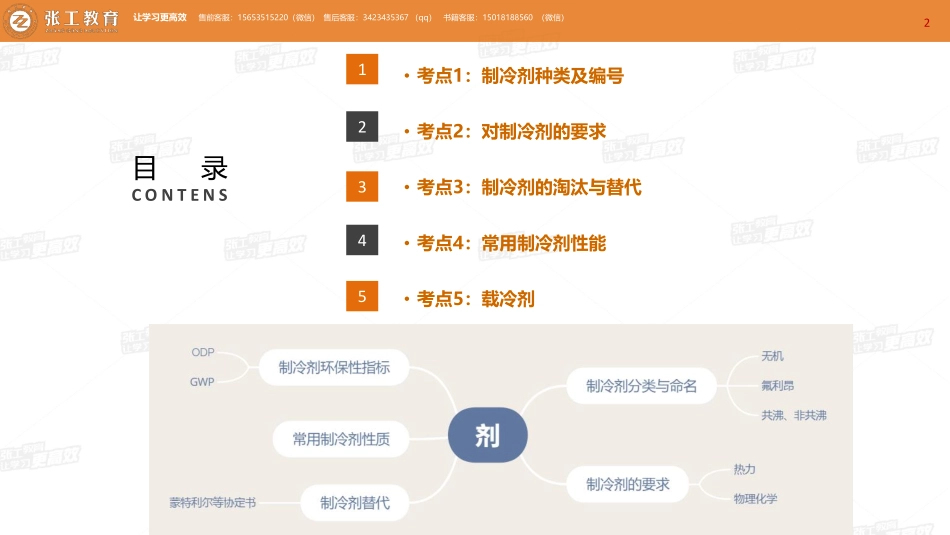Image resolution: width=950 pixels, height=535 pixels.
Task: Click the orange number 5 box
Action: click(362, 296)
